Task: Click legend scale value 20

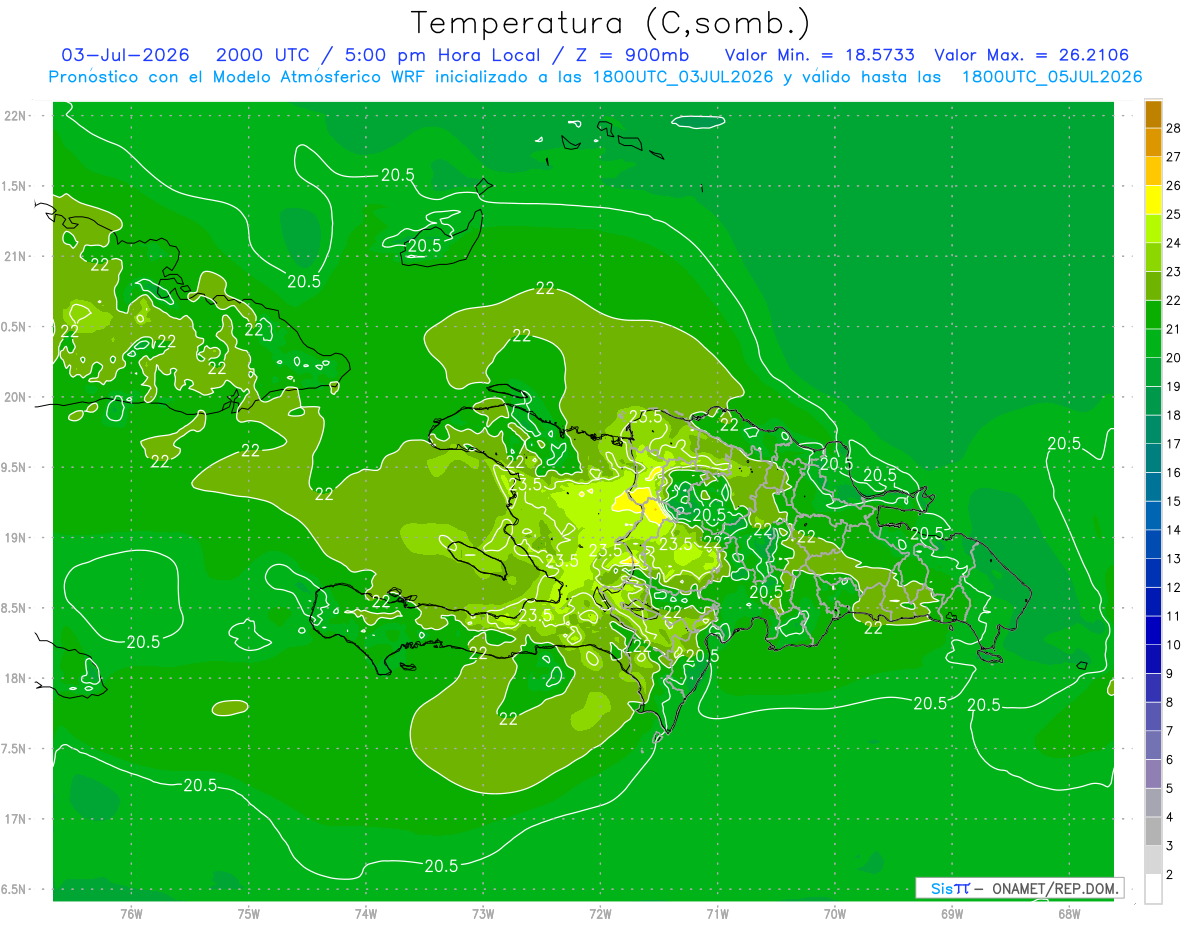Action: (x=1174, y=358)
